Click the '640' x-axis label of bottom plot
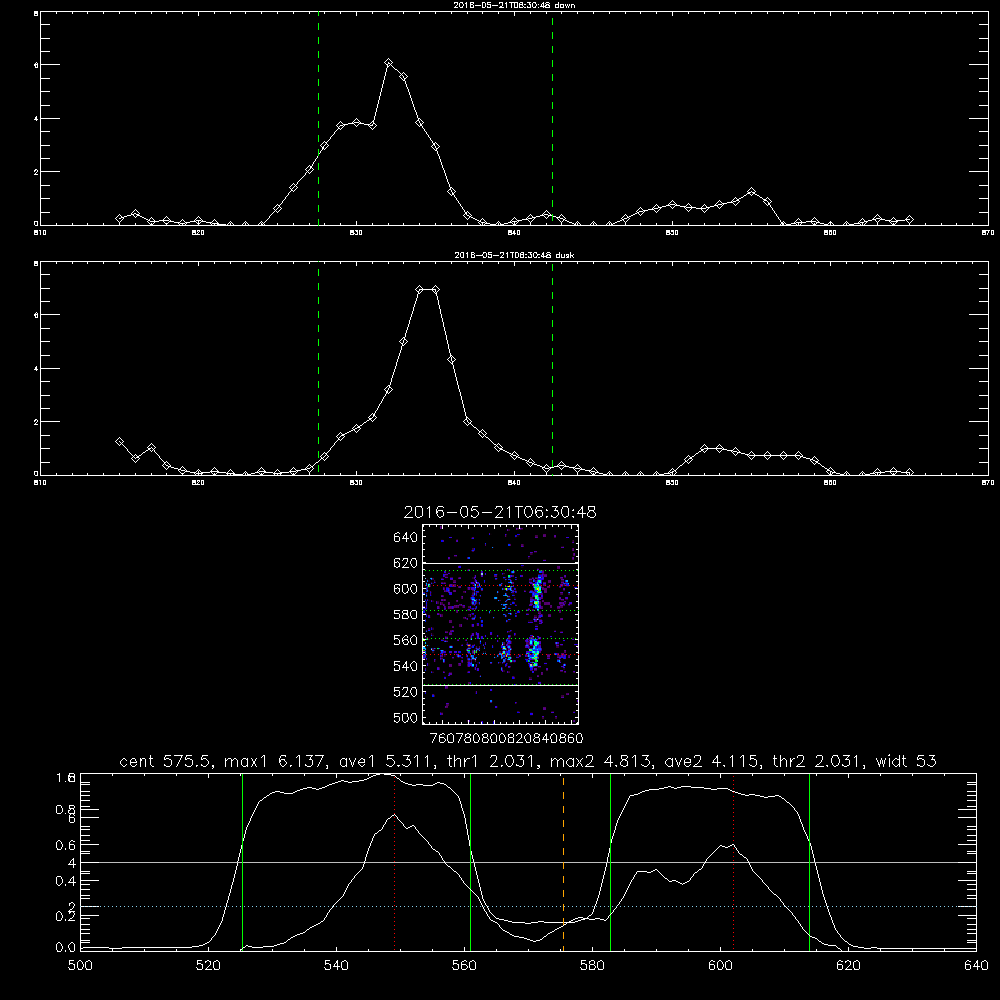 pyautogui.click(x=976, y=966)
